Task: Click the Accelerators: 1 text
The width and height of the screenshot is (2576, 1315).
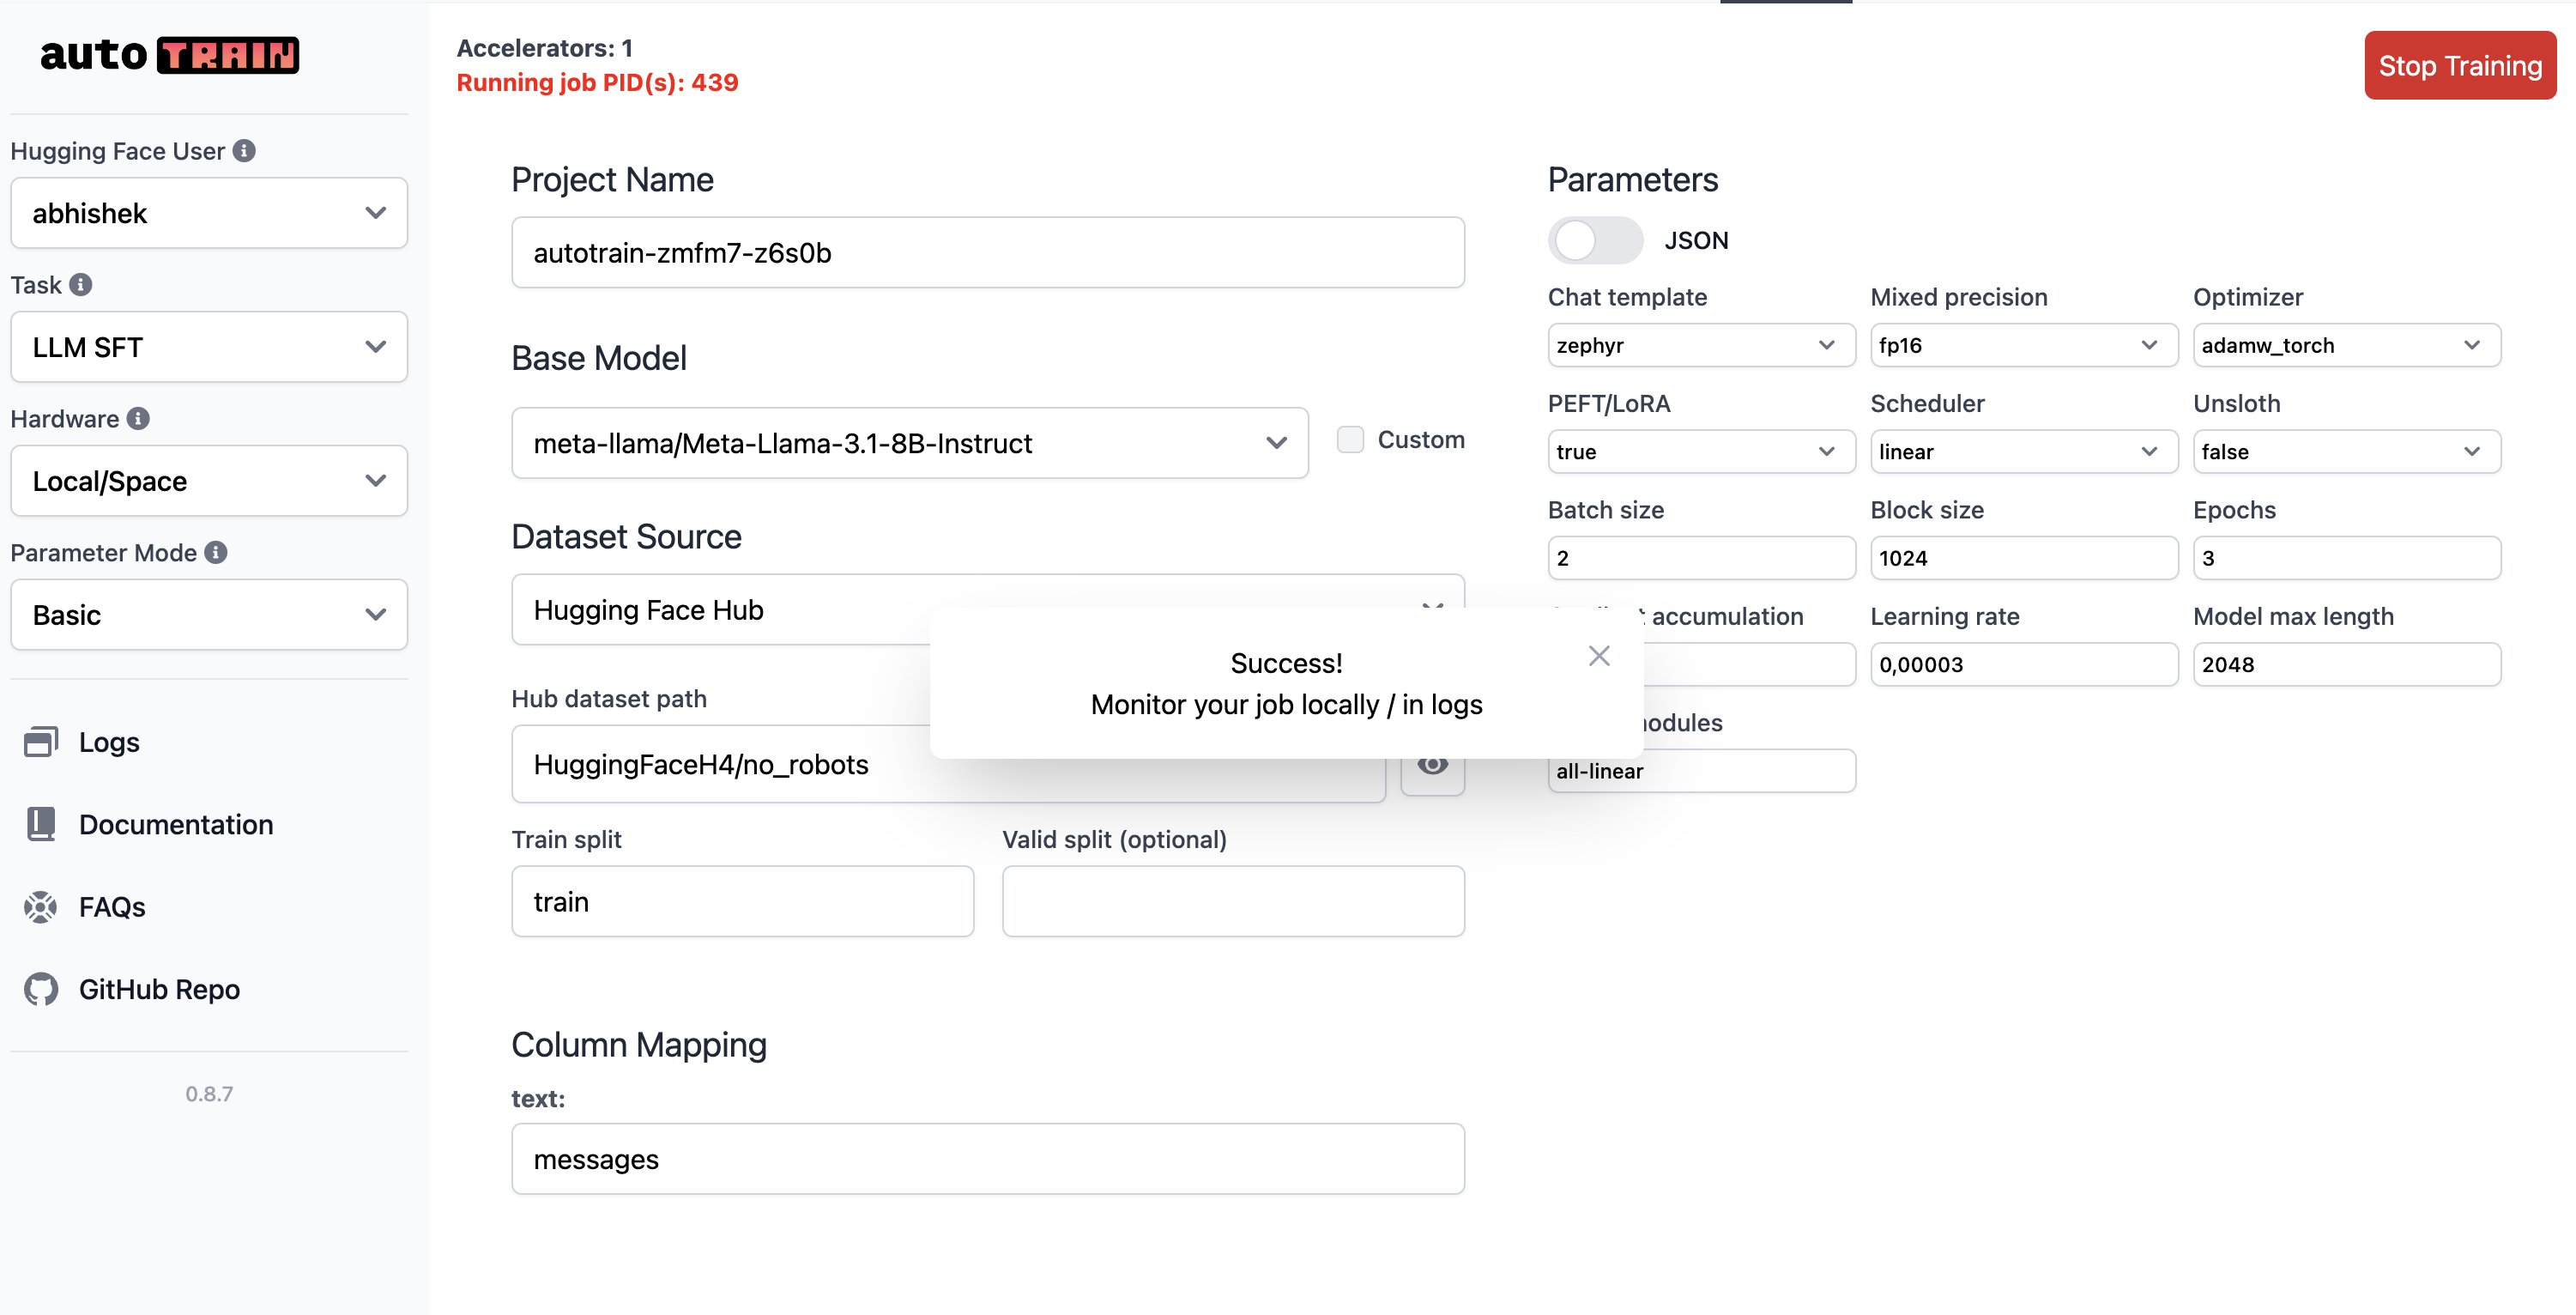Action: click(x=544, y=48)
